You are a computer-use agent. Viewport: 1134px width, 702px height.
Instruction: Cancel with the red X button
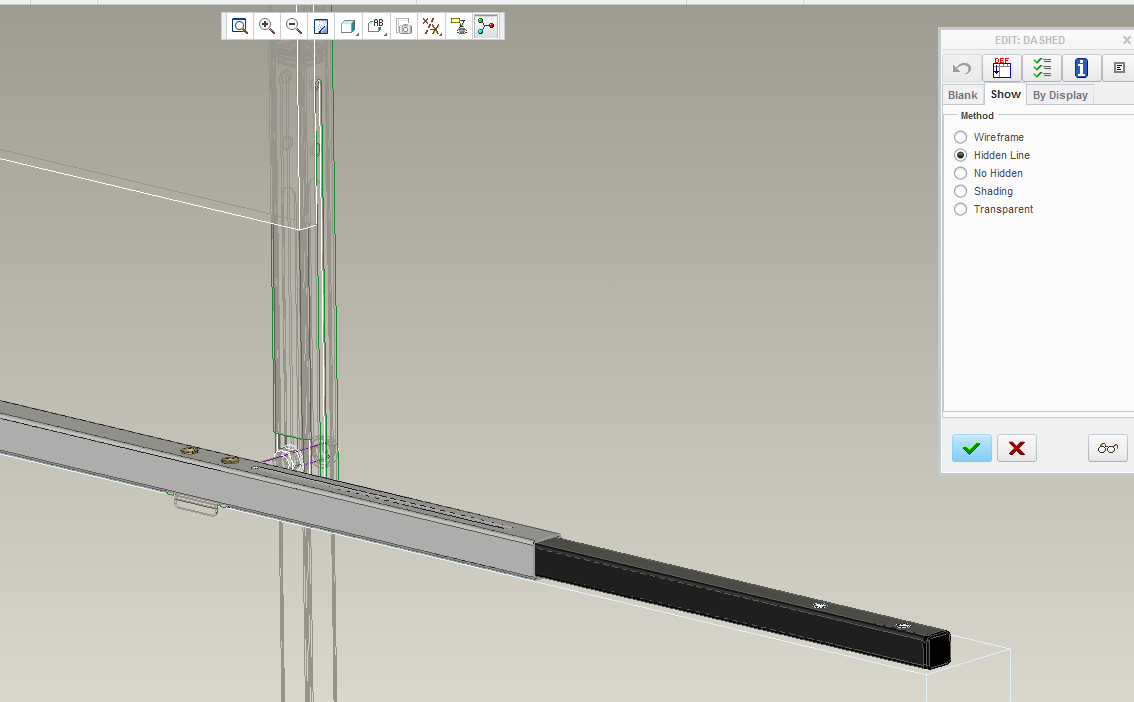1017,448
